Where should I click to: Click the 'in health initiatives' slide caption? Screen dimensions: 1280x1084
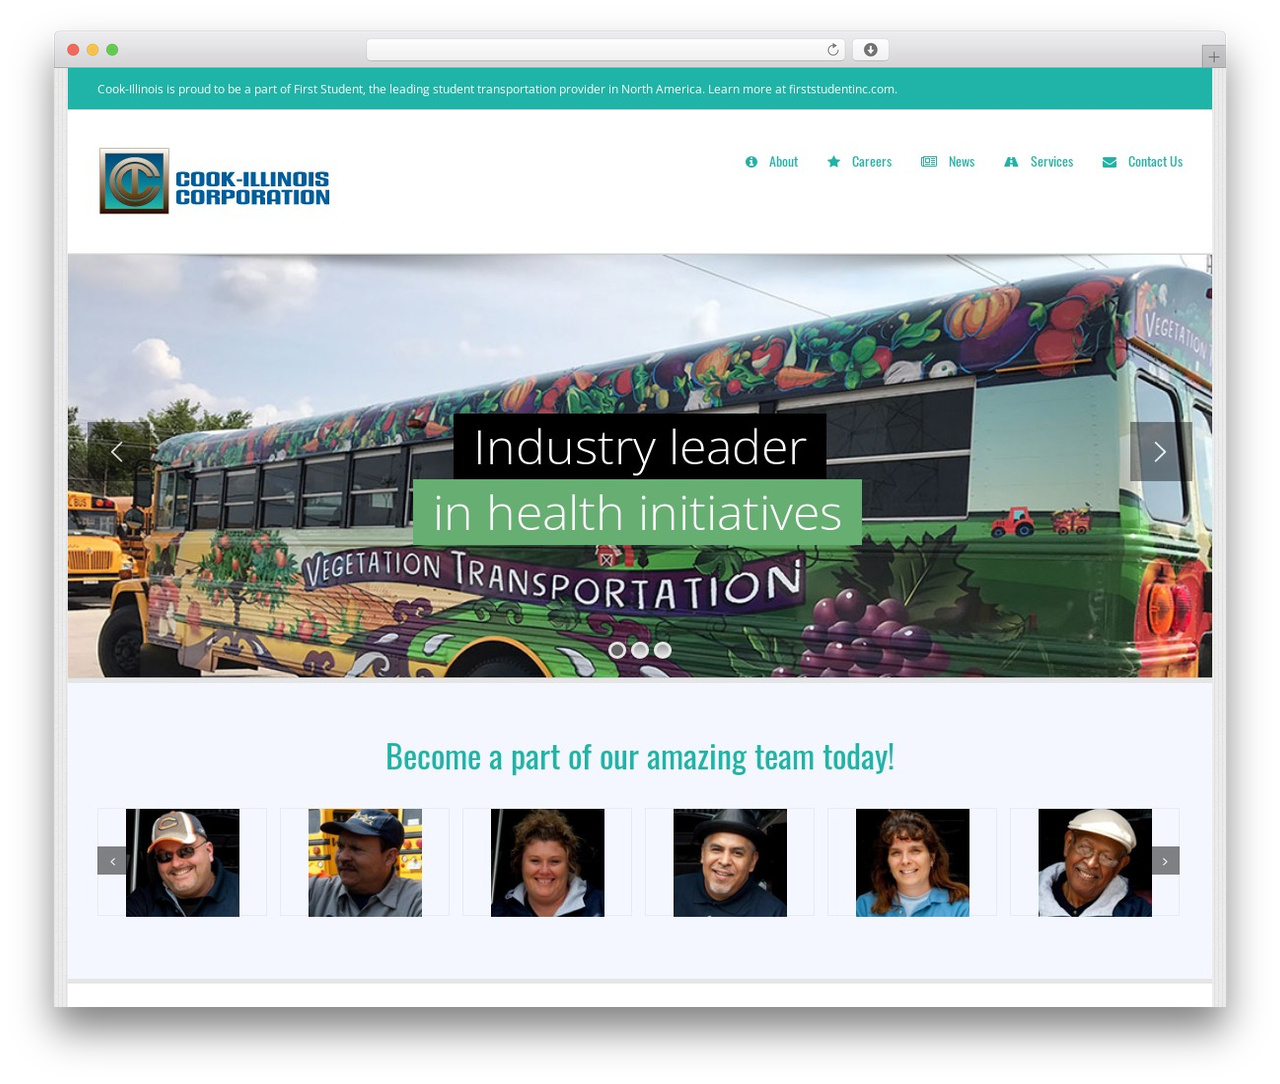click(x=637, y=512)
